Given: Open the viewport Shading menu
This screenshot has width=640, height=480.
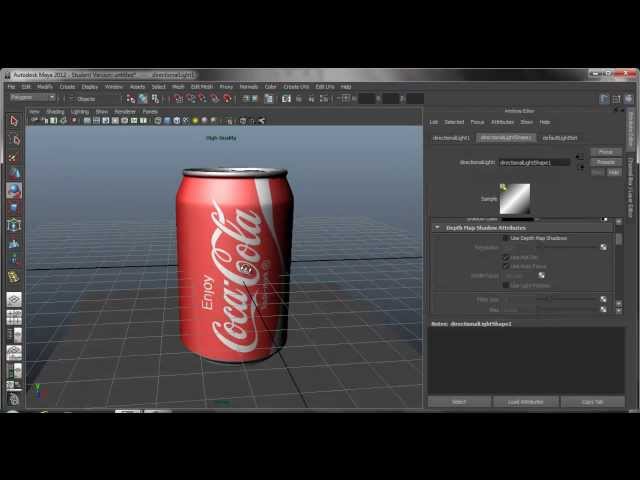Looking at the screenshot, I should (55, 111).
